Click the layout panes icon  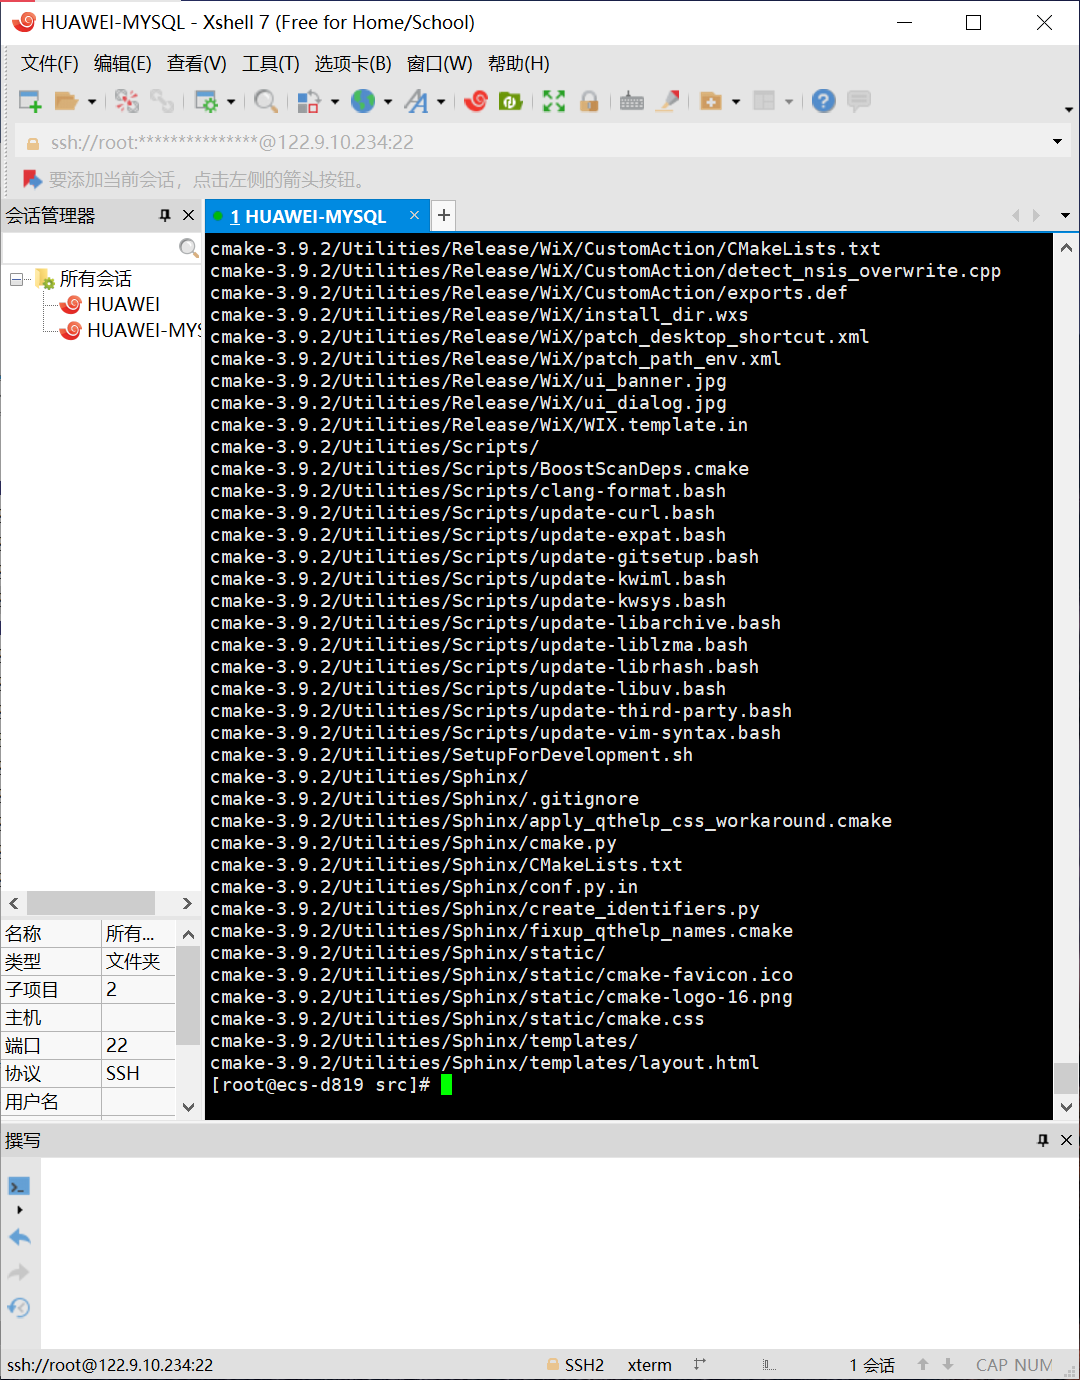(764, 101)
